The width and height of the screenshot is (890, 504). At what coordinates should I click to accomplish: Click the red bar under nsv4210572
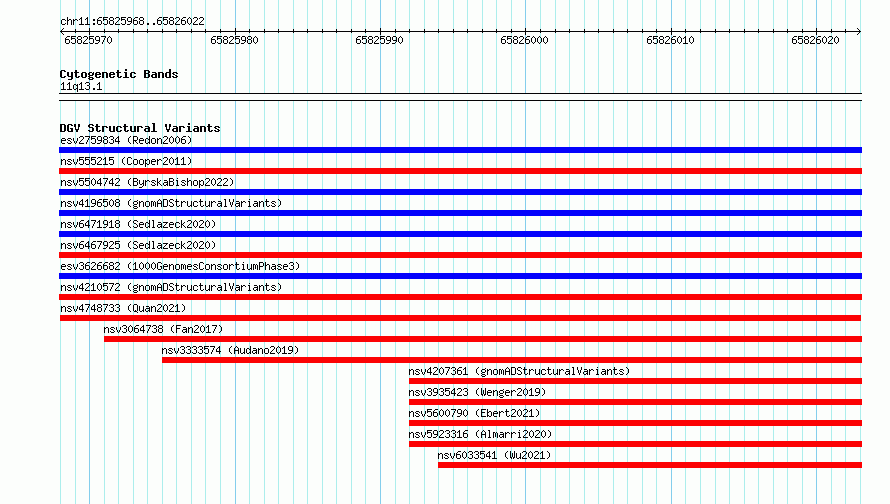tap(460, 297)
